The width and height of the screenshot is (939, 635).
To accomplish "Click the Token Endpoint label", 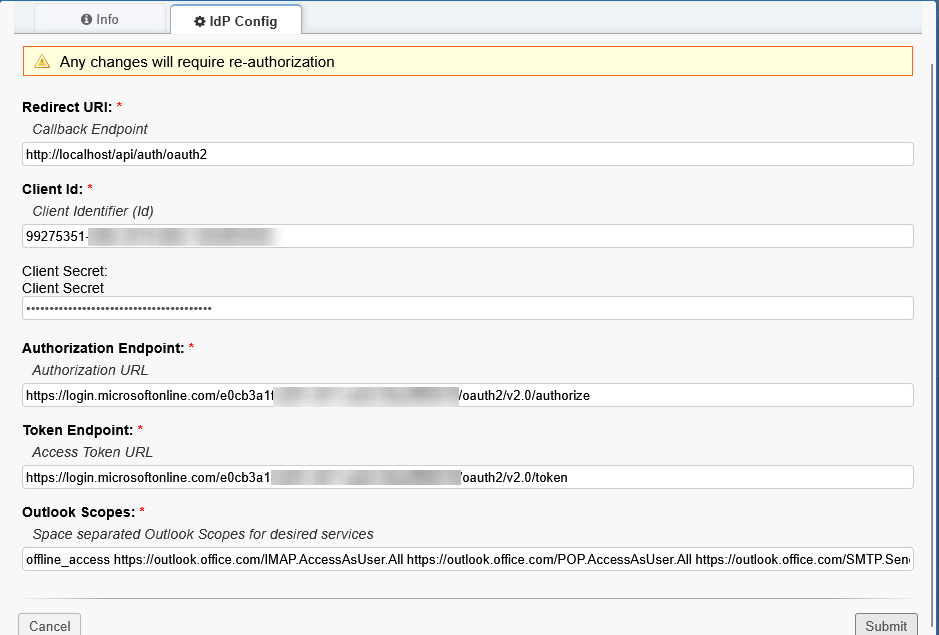I will point(77,430).
